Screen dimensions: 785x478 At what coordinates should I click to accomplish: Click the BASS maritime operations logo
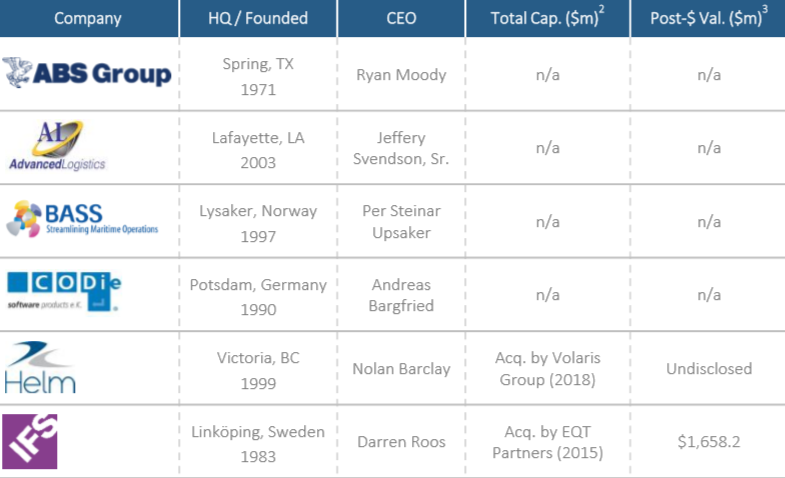click(x=82, y=220)
